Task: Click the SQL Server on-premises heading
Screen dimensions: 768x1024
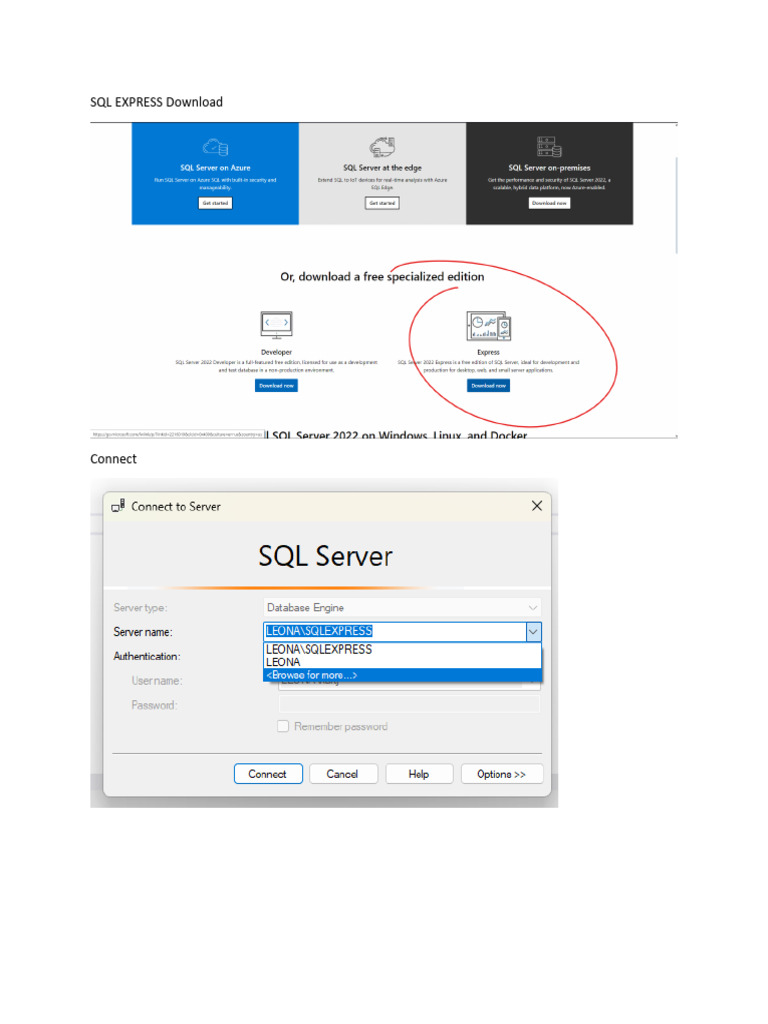Action: pos(549,168)
